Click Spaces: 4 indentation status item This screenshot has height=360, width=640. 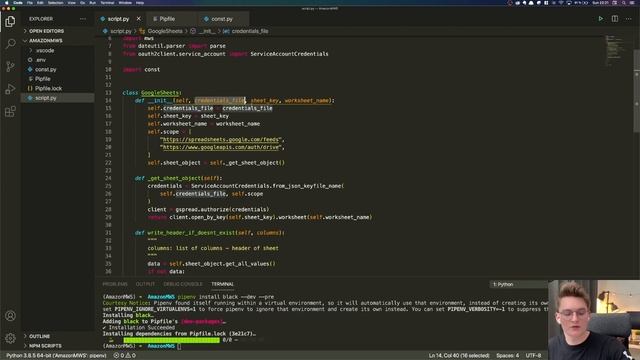[x=507, y=356]
